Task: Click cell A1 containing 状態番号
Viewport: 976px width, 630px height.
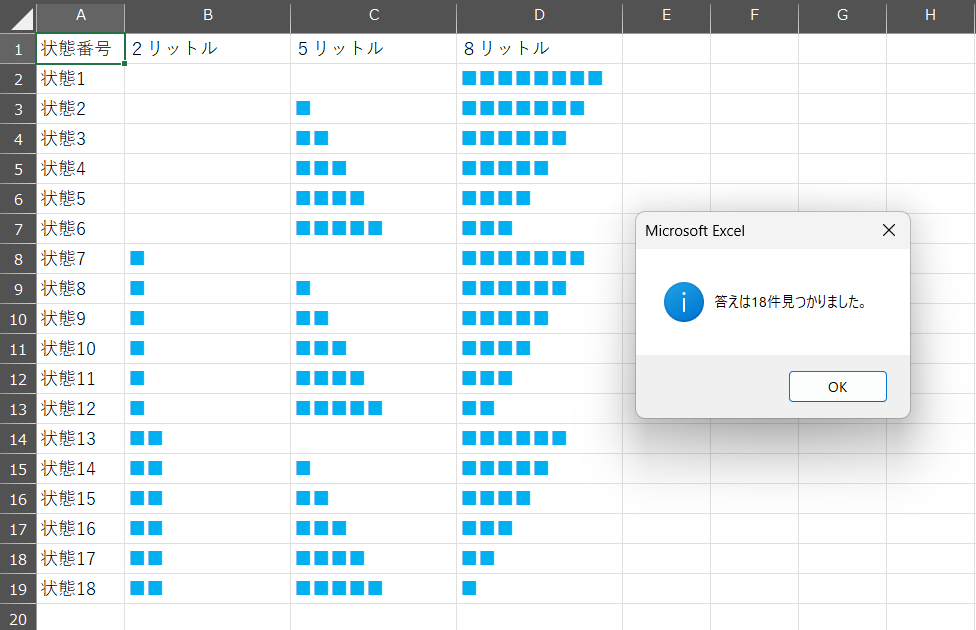Action: [80, 49]
